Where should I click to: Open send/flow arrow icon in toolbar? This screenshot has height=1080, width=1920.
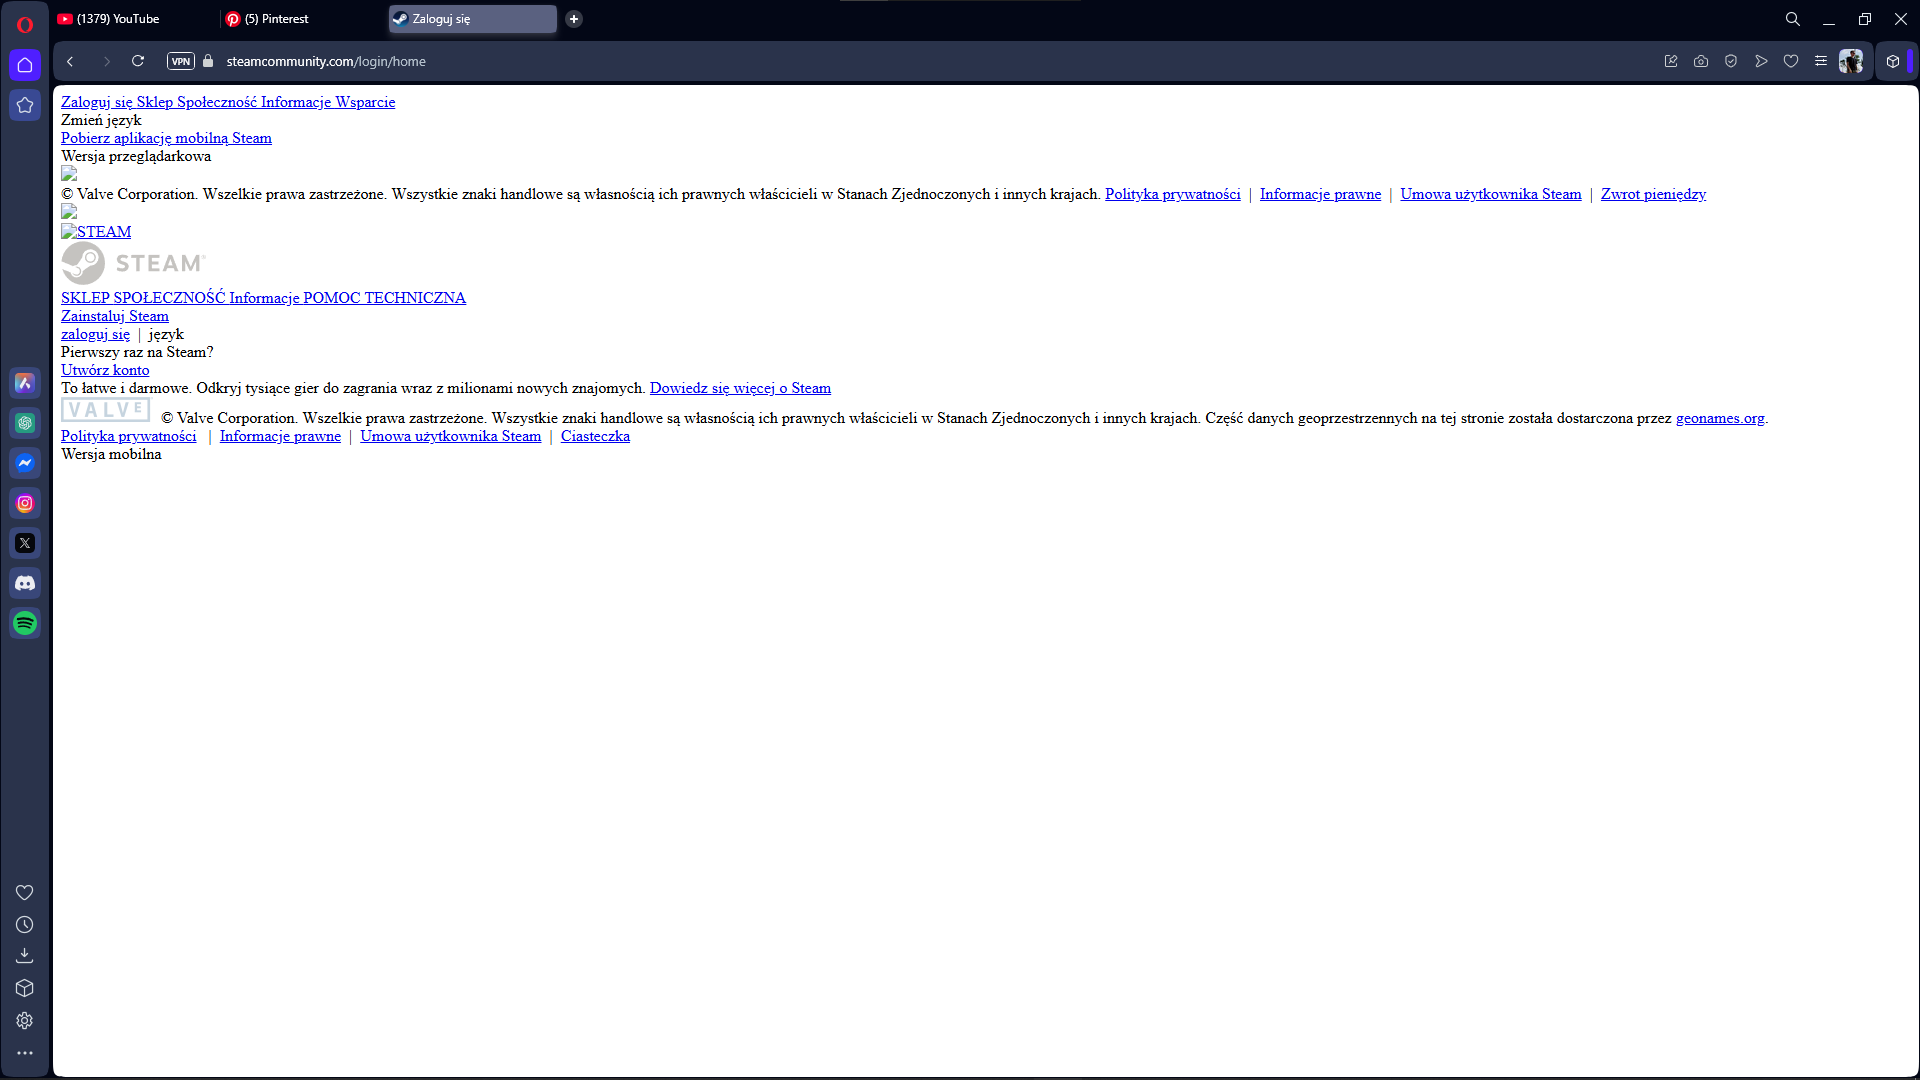pos(1761,61)
